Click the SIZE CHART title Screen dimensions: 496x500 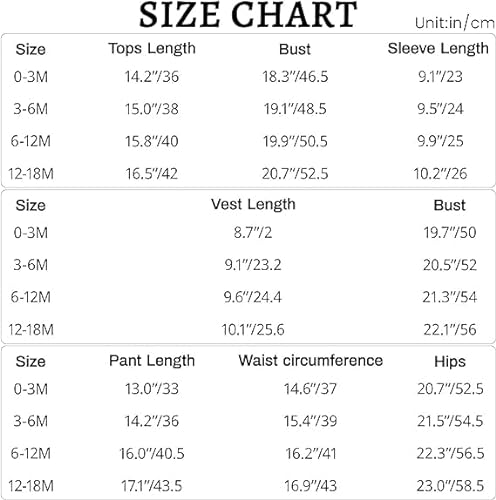click(248, 15)
